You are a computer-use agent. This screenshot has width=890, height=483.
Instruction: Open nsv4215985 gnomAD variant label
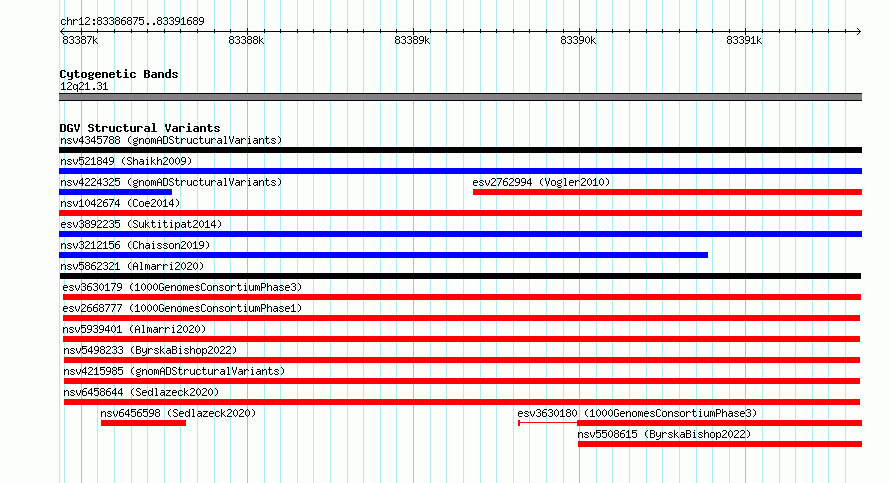tap(174, 371)
